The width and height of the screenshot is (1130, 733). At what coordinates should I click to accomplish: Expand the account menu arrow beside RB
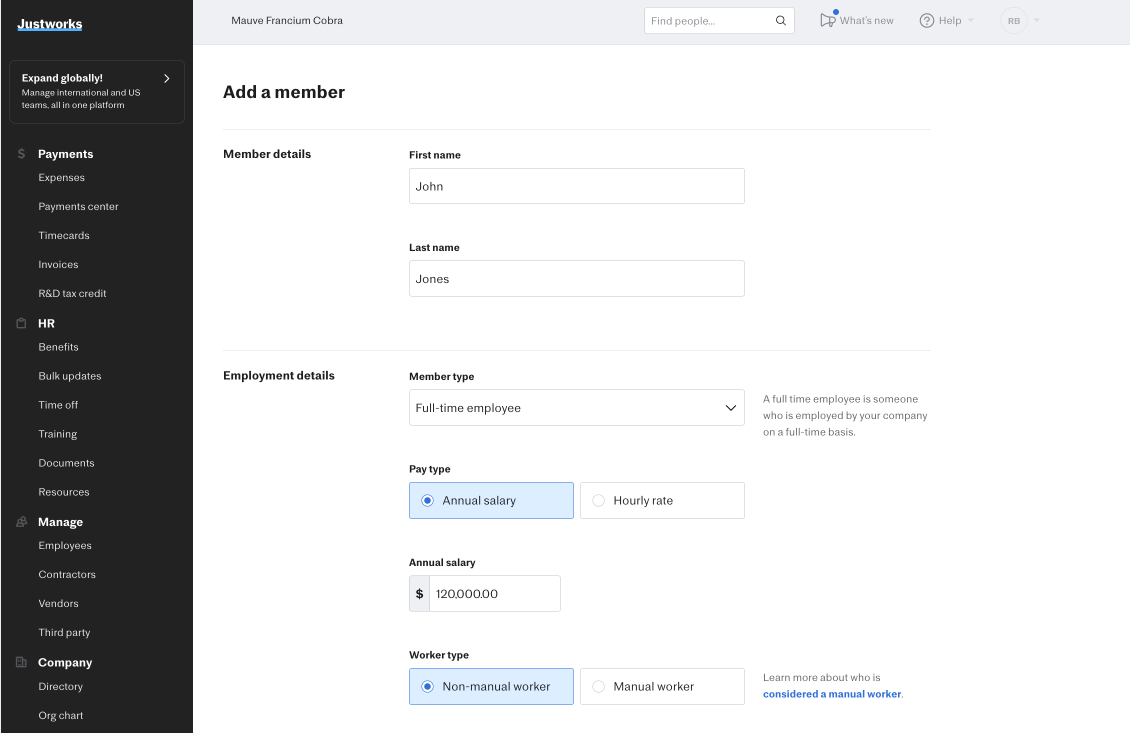1036,21
